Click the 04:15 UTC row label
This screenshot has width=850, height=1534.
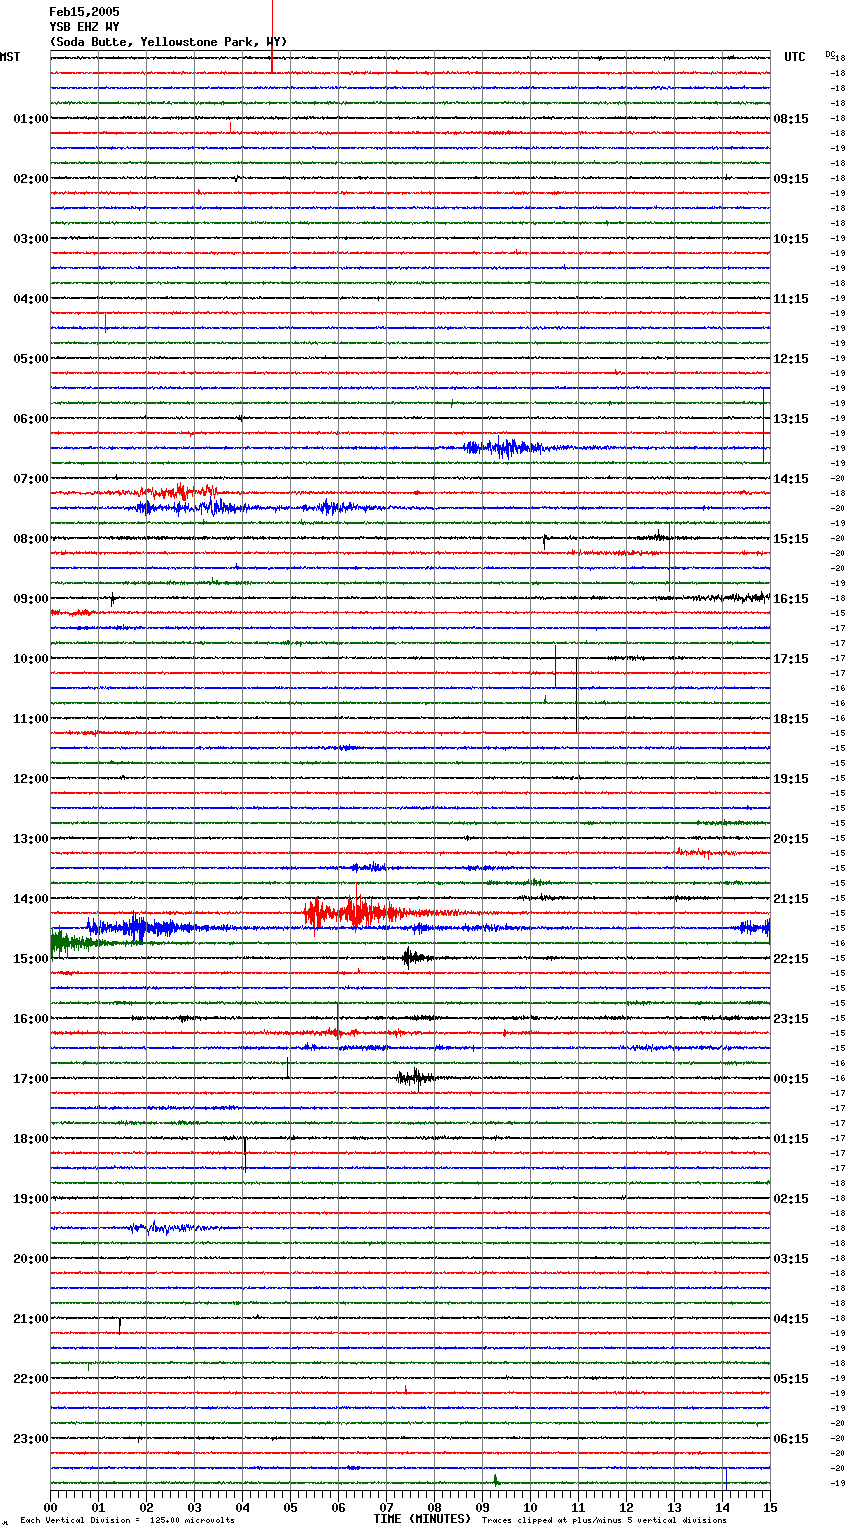click(791, 1319)
